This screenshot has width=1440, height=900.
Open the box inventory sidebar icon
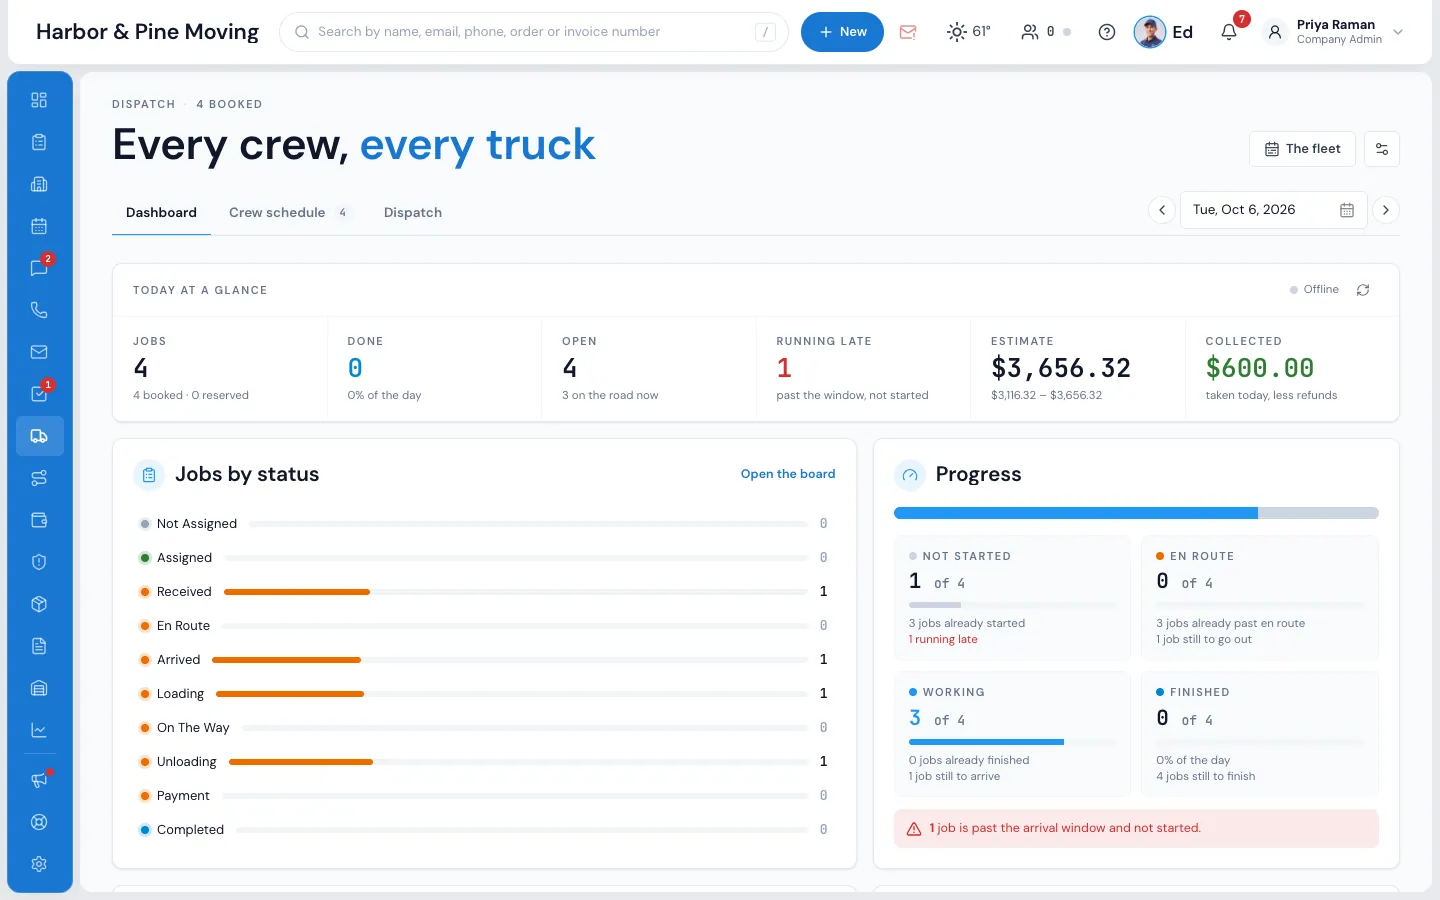(x=39, y=604)
